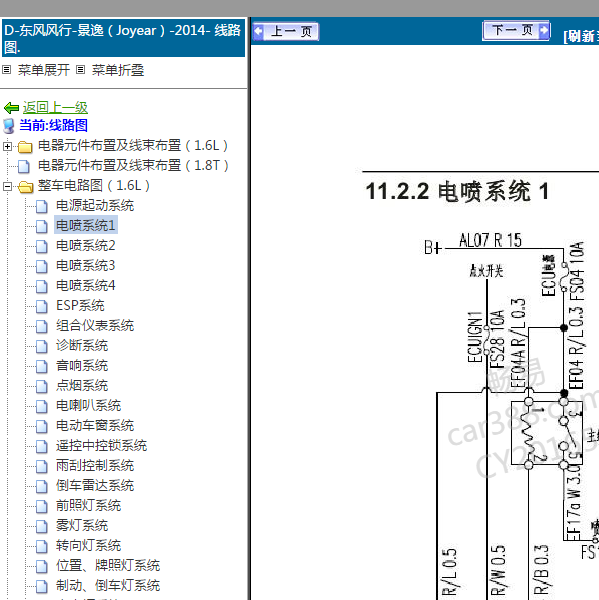Open 遥控中控锁系统 diagram

101,445
